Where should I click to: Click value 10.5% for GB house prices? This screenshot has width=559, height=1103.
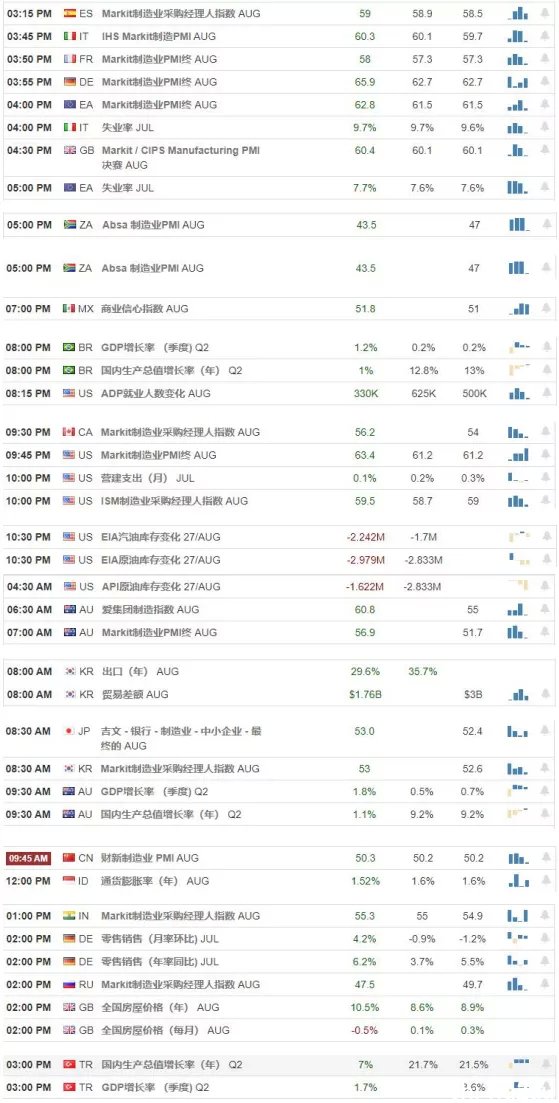click(x=365, y=1007)
